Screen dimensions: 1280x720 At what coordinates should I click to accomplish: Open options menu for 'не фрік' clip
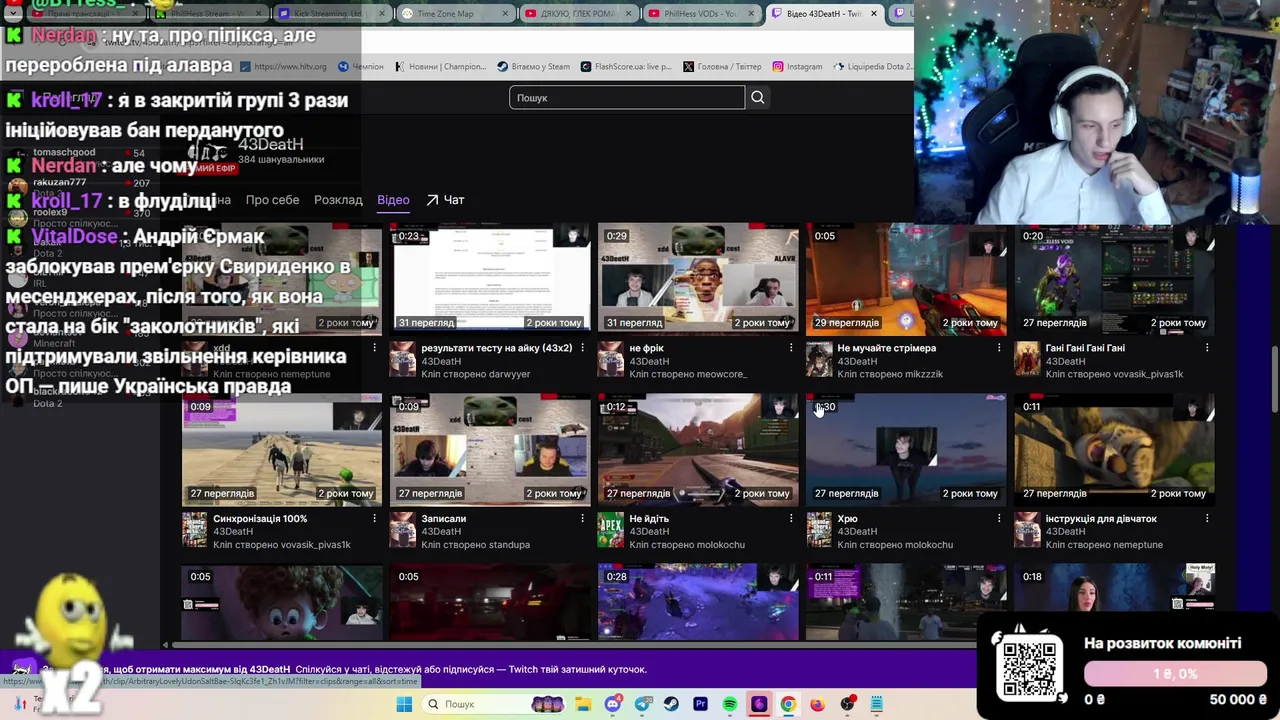(791, 348)
